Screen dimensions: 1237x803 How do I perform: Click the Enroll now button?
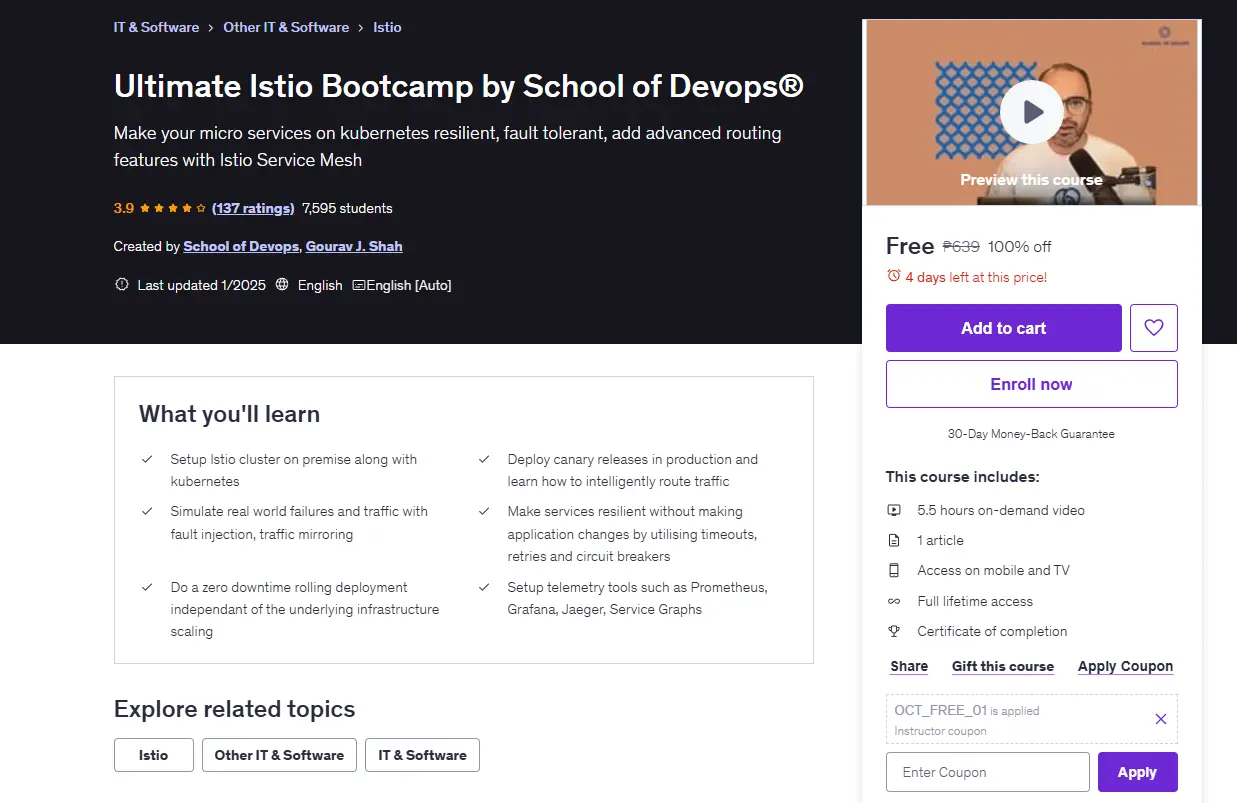(x=1032, y=384)
